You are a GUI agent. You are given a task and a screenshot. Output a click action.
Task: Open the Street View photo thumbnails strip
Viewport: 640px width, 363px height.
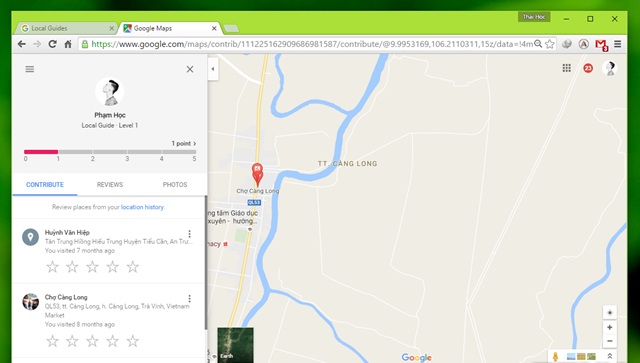click(x=581, y=356)
